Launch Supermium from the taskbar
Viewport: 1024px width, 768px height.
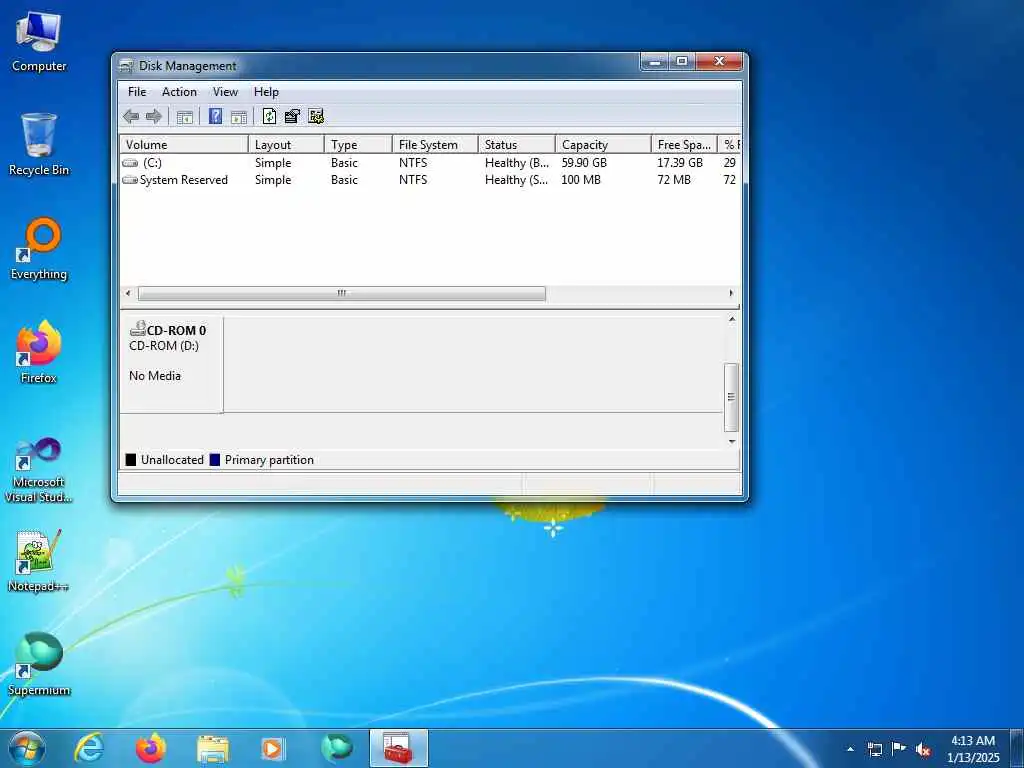click(x=337, y=748)
